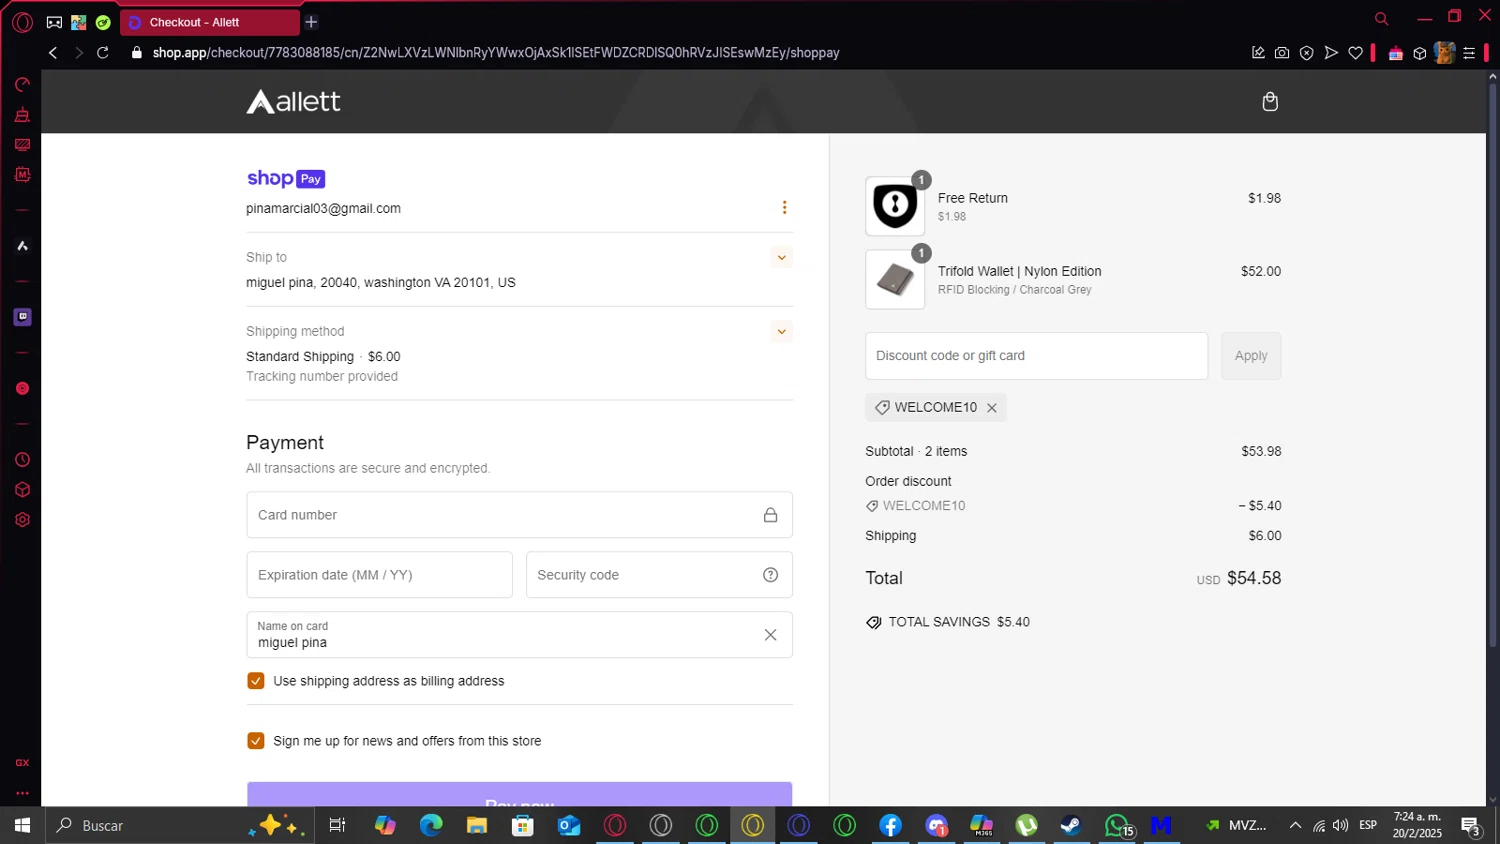This screenshot has width=1500, height=844.
Task: Open sidebar Settings gear icon
Action: click(22, 520)
